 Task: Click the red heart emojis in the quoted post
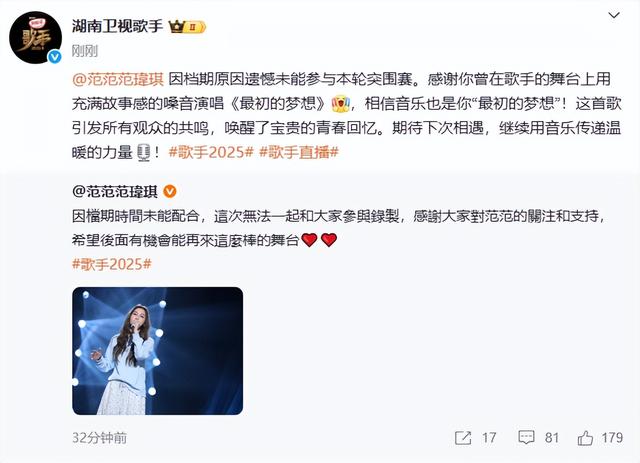click(319, 240)
